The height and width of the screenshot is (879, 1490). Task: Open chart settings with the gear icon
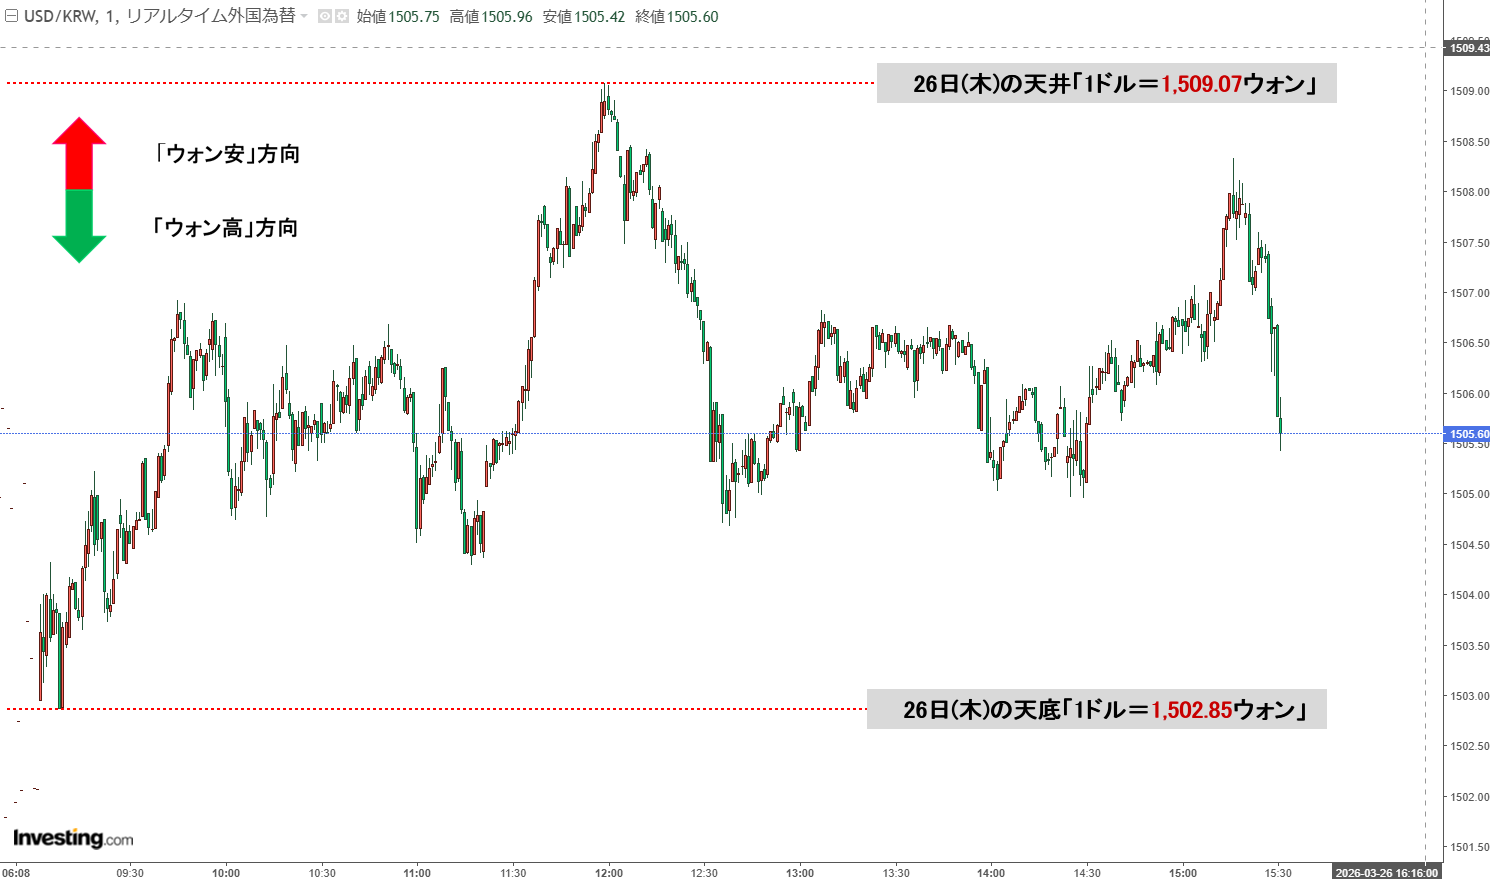tap(342, 17)
